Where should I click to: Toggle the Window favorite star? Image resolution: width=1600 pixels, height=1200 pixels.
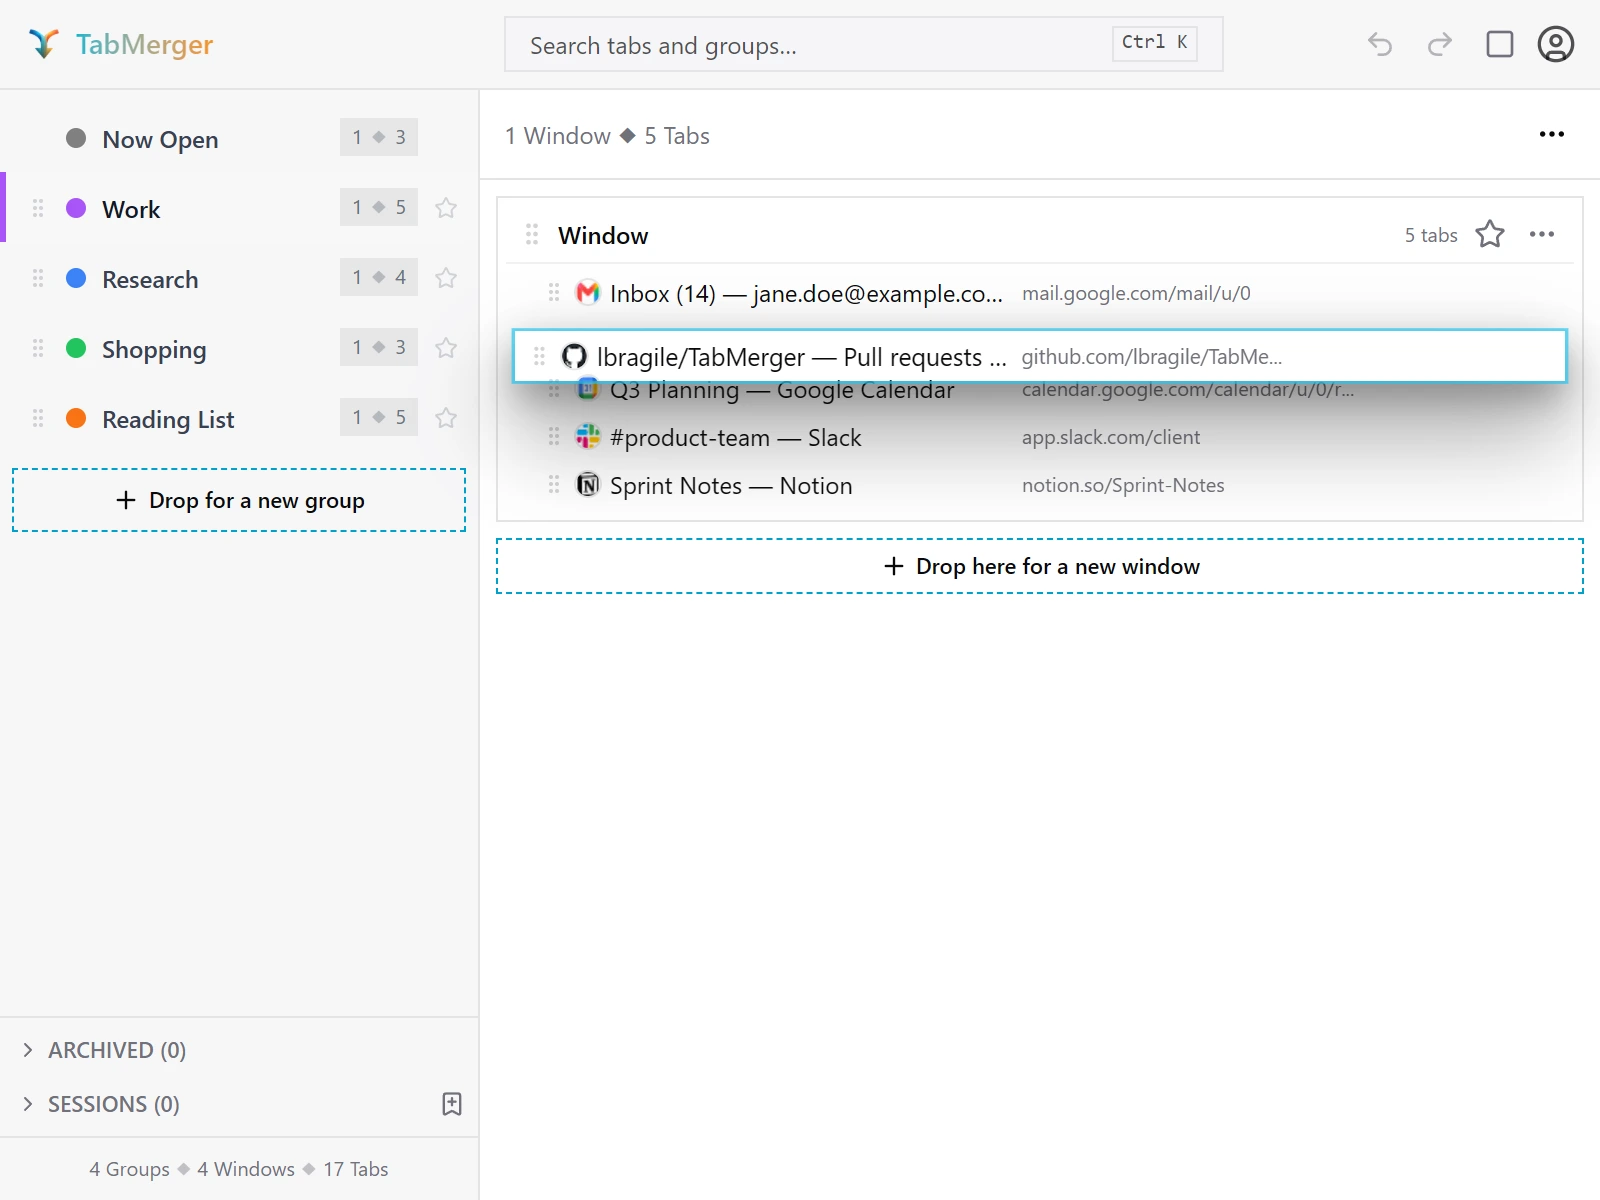[x=1490, y=234]
